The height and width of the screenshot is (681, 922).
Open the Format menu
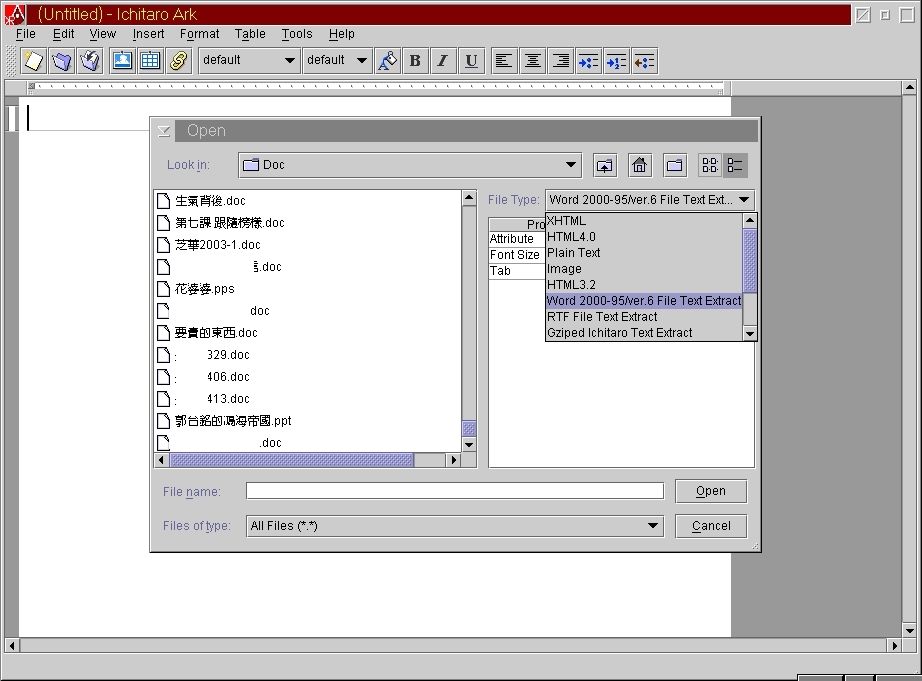pos(199,34)
